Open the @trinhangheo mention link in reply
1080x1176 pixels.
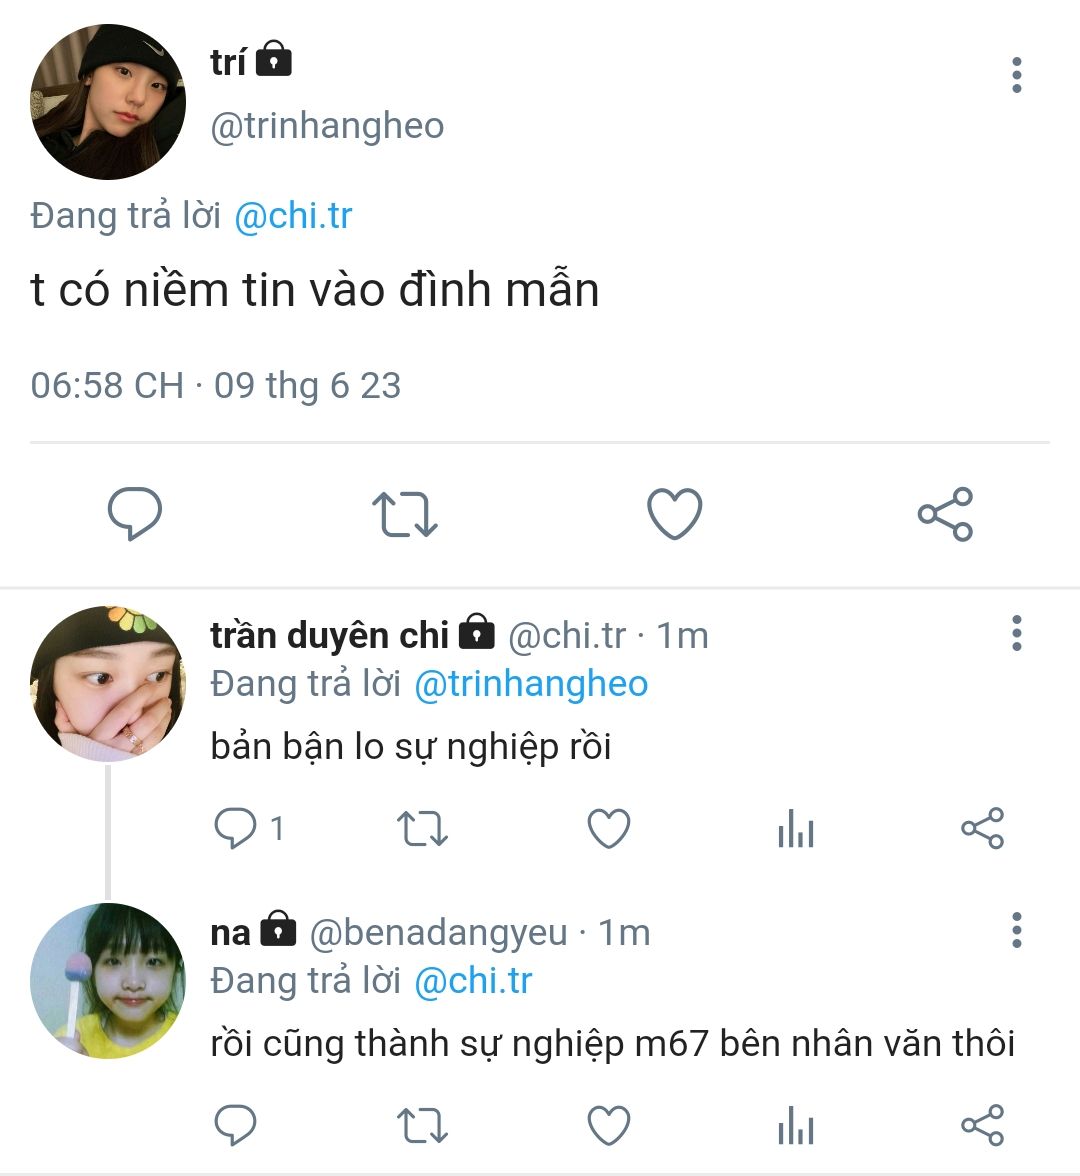click(530, 684)
